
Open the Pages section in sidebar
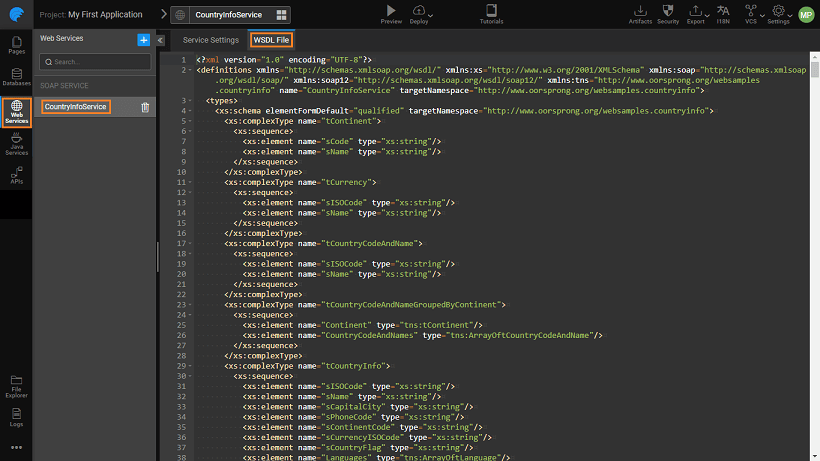coord(16,44)
